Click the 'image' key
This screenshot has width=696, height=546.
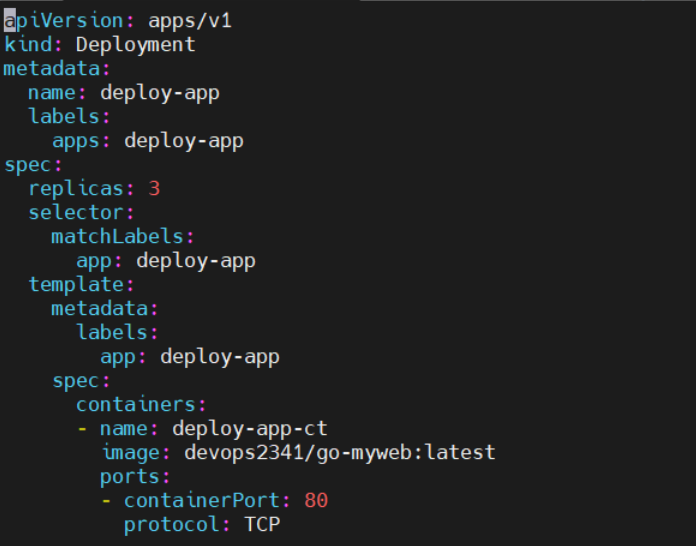pyautogui.click(x=131, y=453)
